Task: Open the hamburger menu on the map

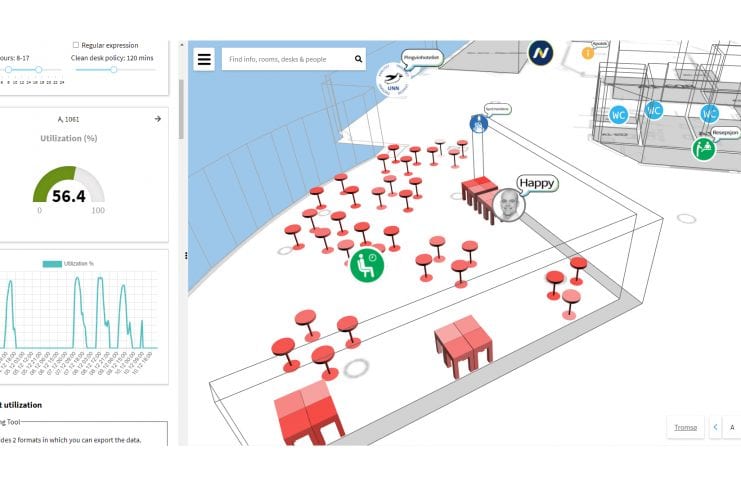Action: coord(204,59)
